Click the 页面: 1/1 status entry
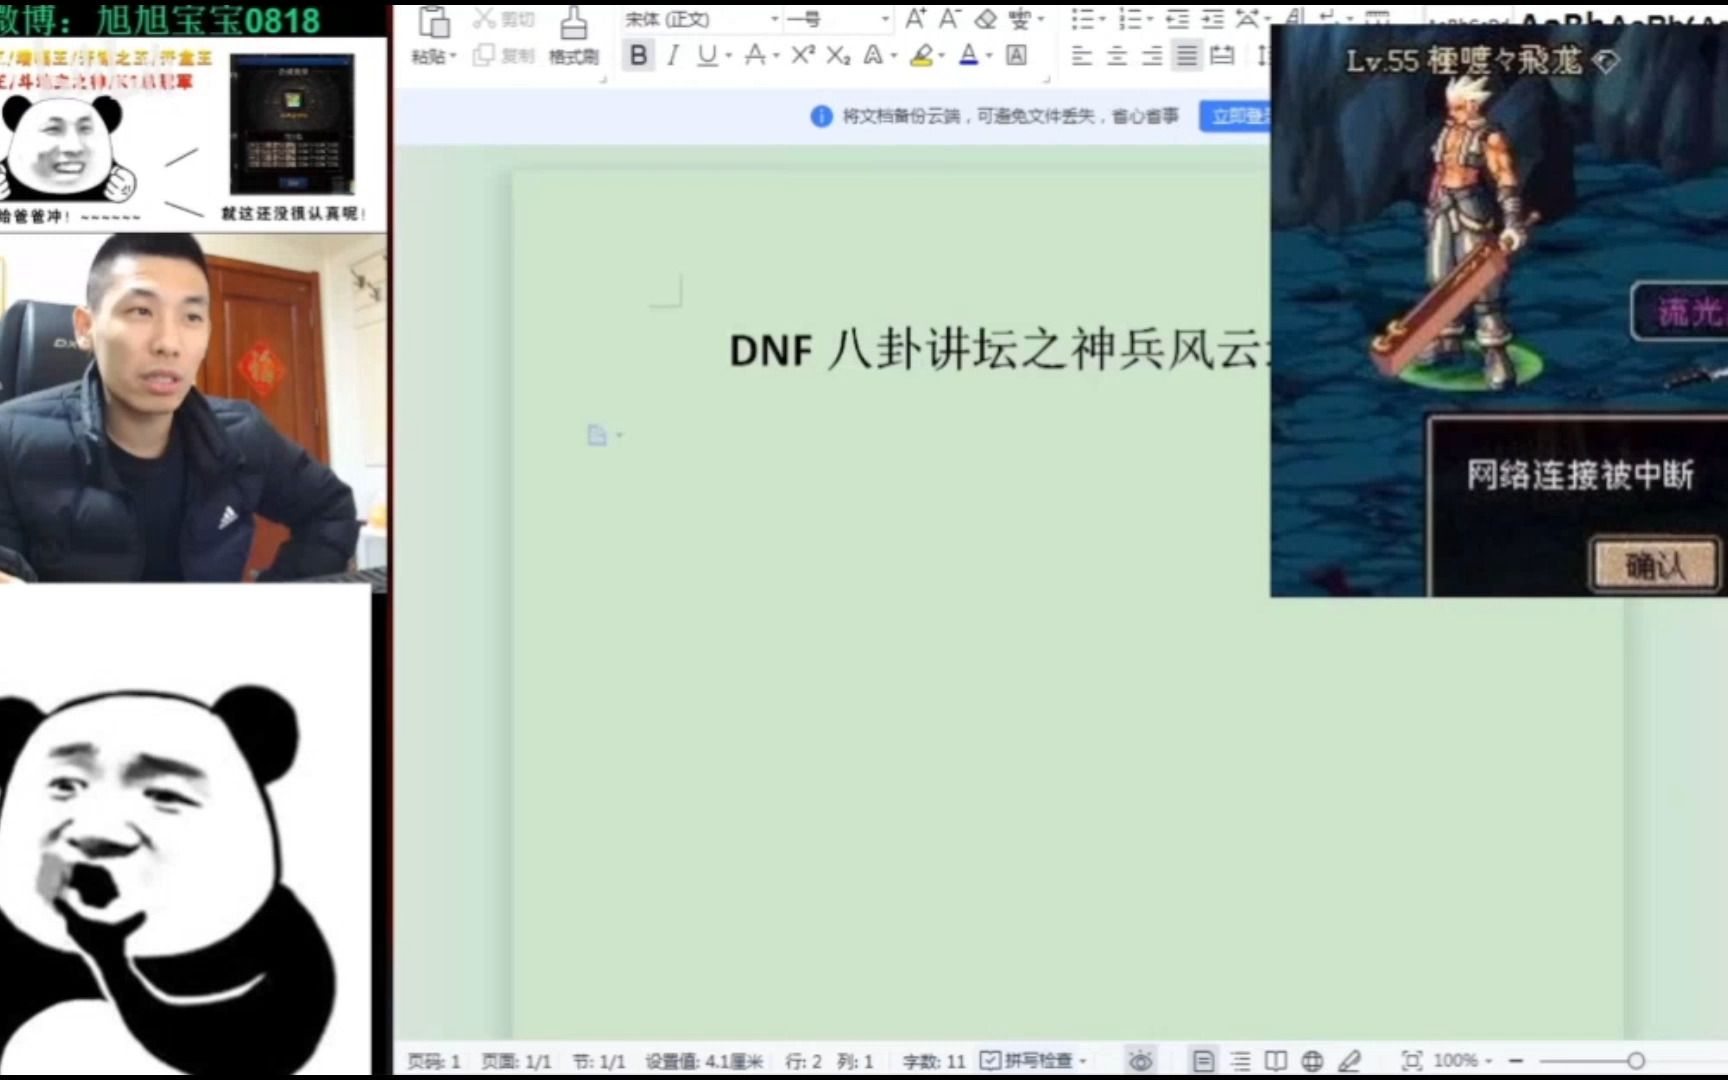The width and height of the screenshot is (1728, 1080). click(x=516, y=1061)
